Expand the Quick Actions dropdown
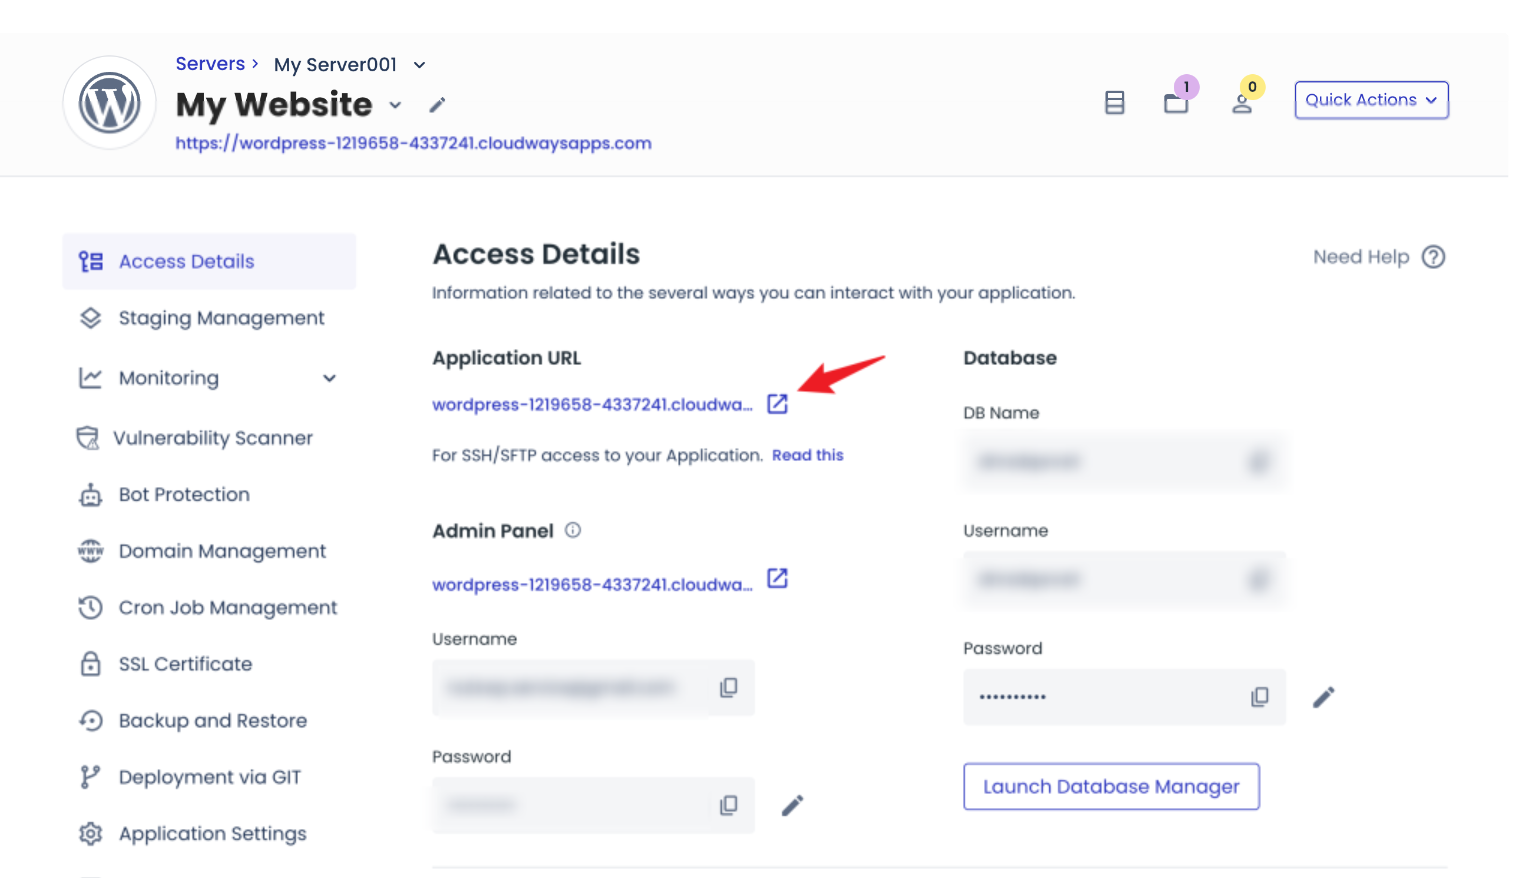This screenshot has height=878, width=1528. (1371, 100)
